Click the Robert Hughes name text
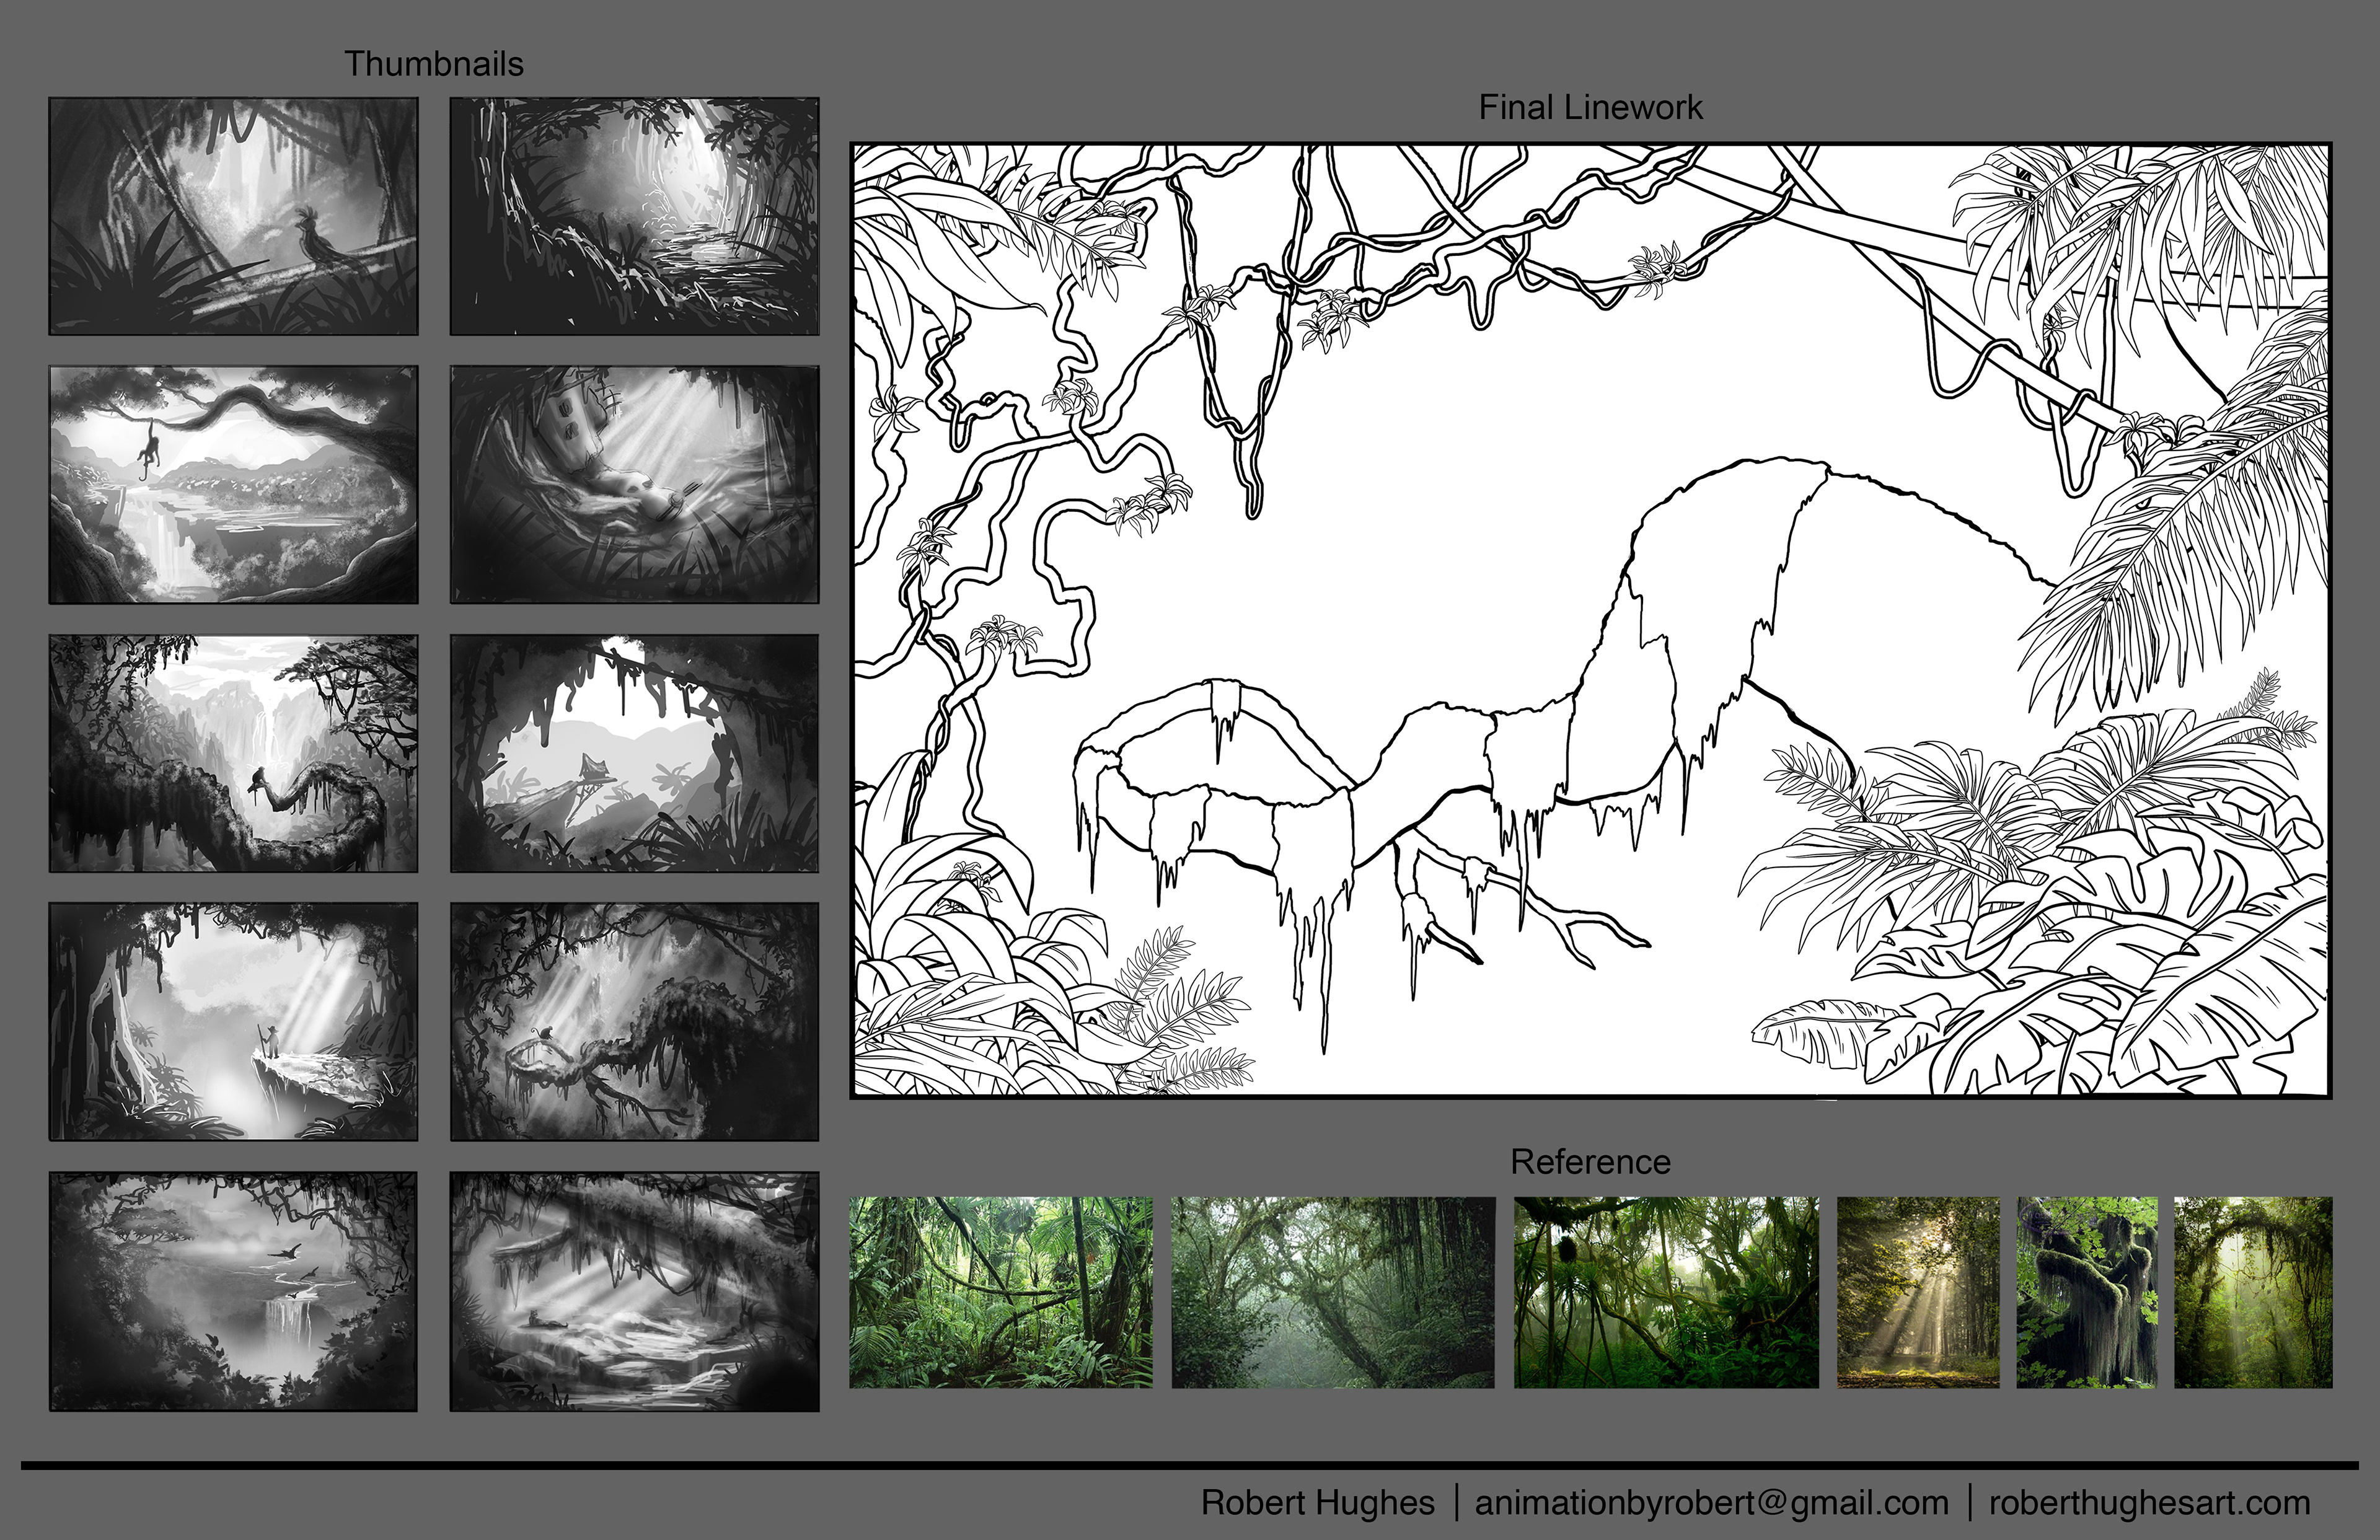The height and width of the screenshot is (1540, 2380). 1317,1503
